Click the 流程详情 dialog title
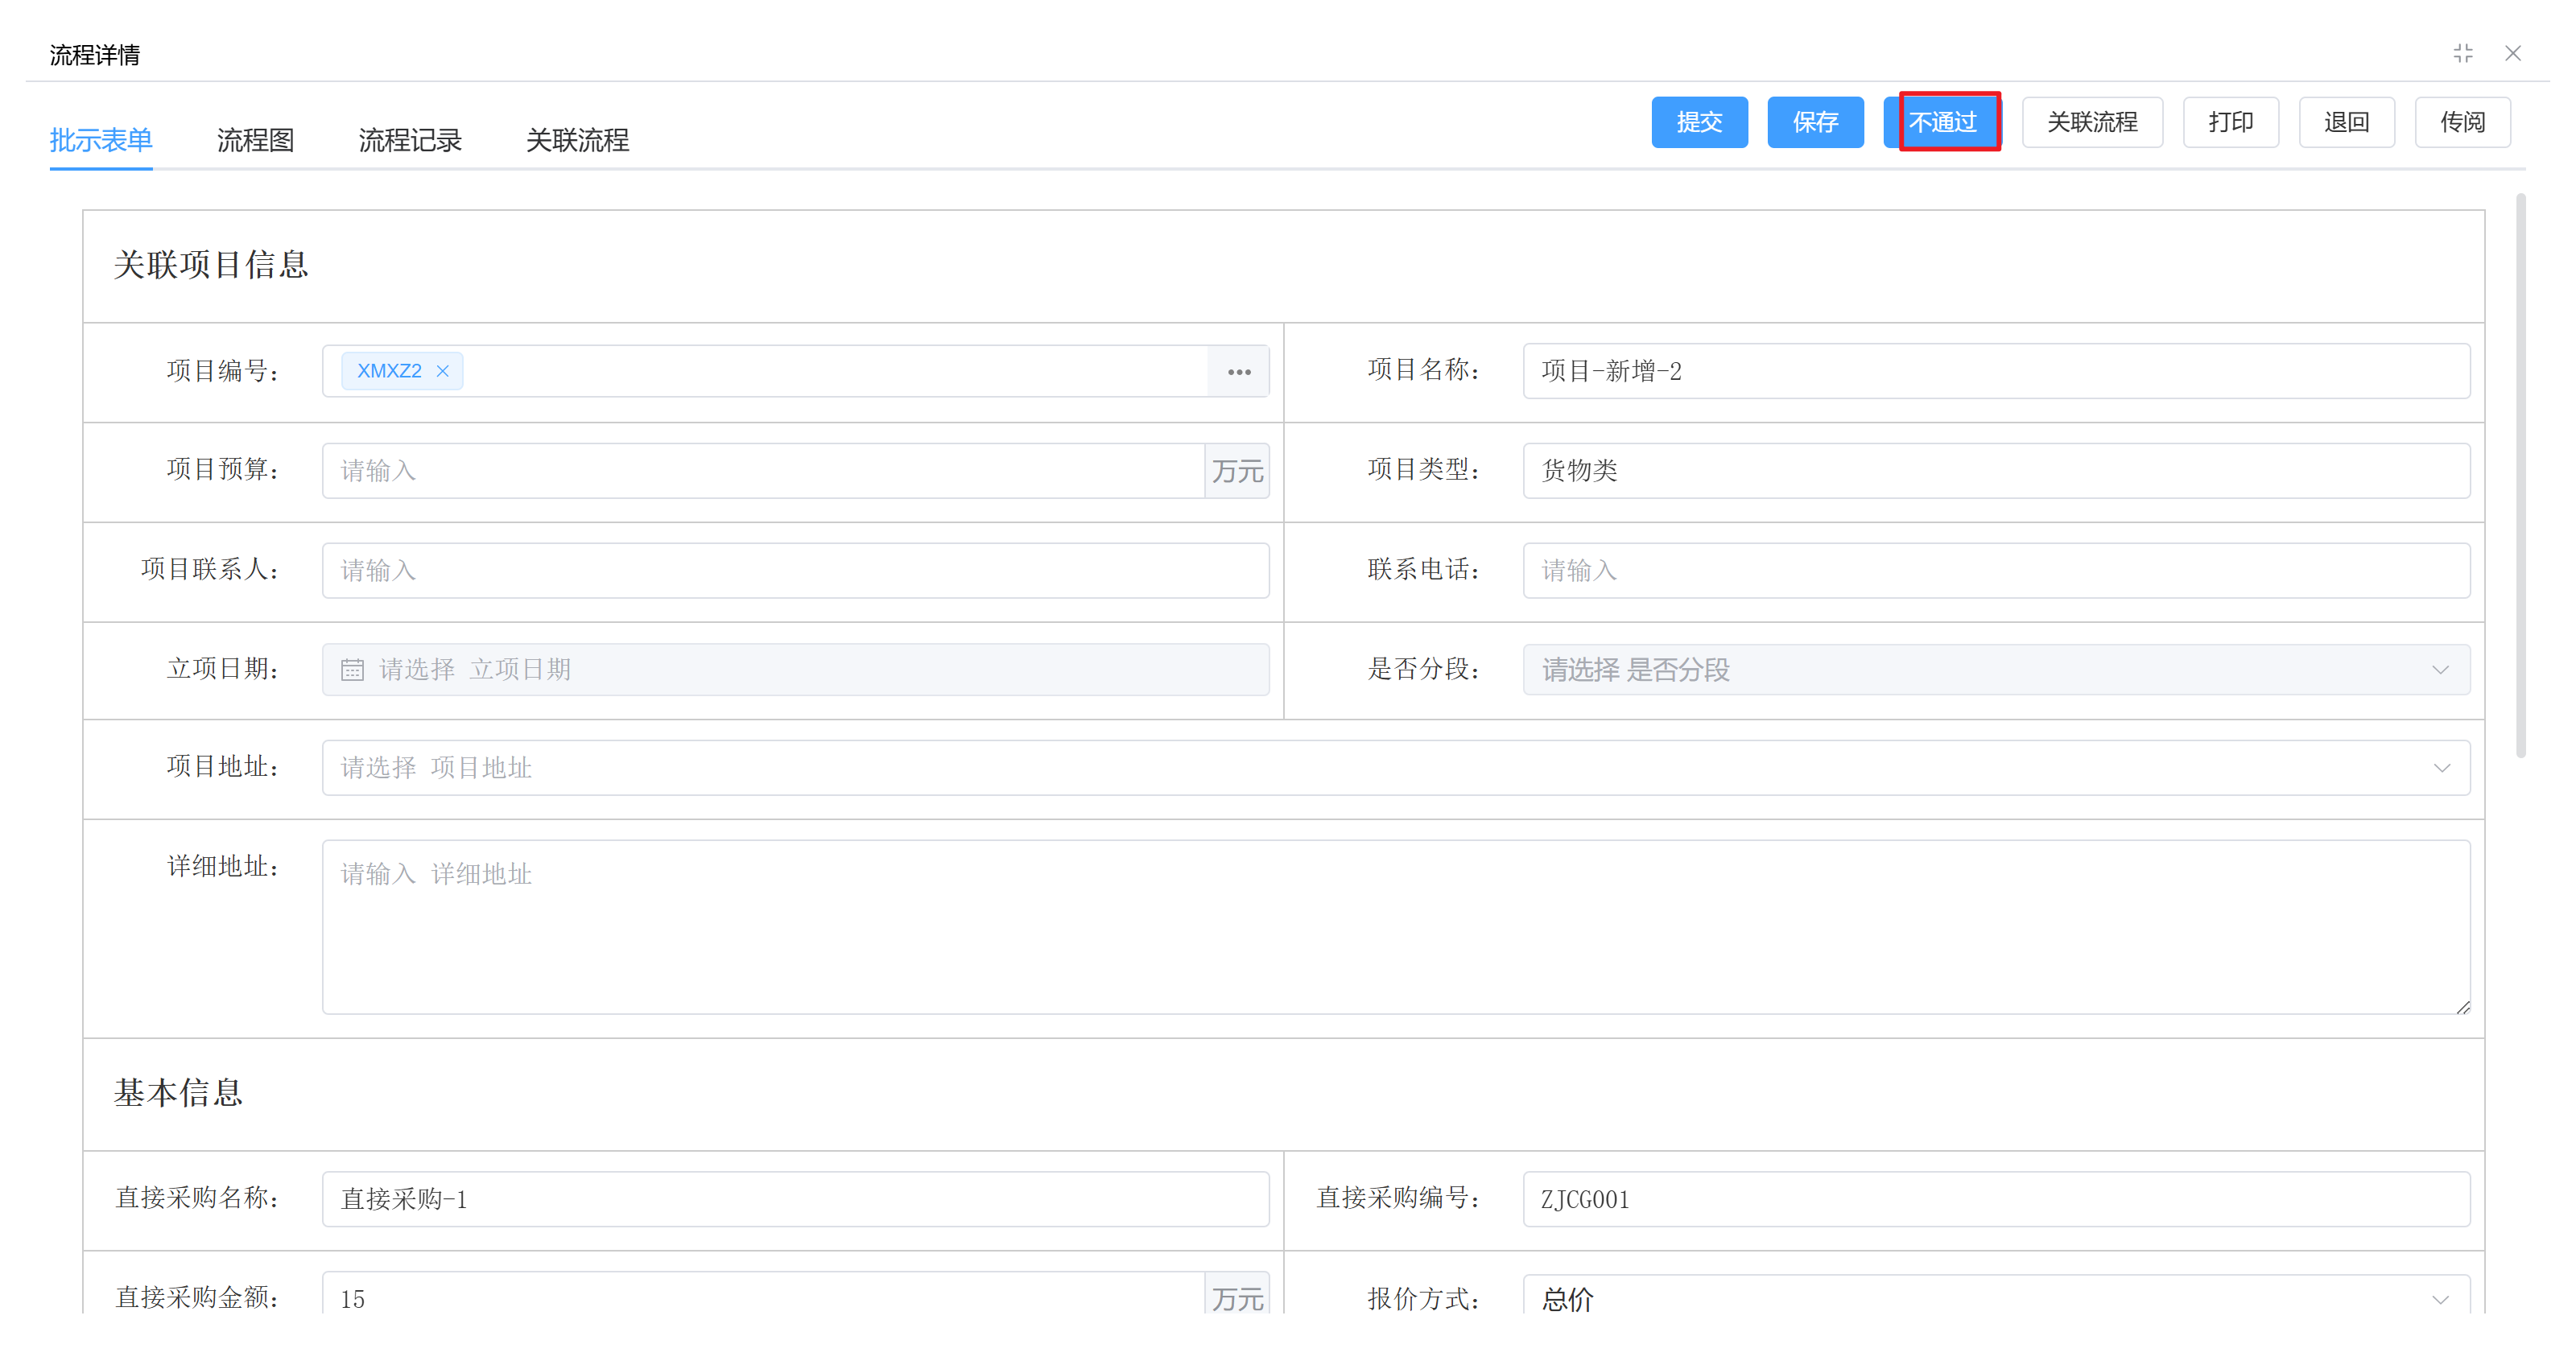Screen dimensions: 2576x1365 (95, 55)
